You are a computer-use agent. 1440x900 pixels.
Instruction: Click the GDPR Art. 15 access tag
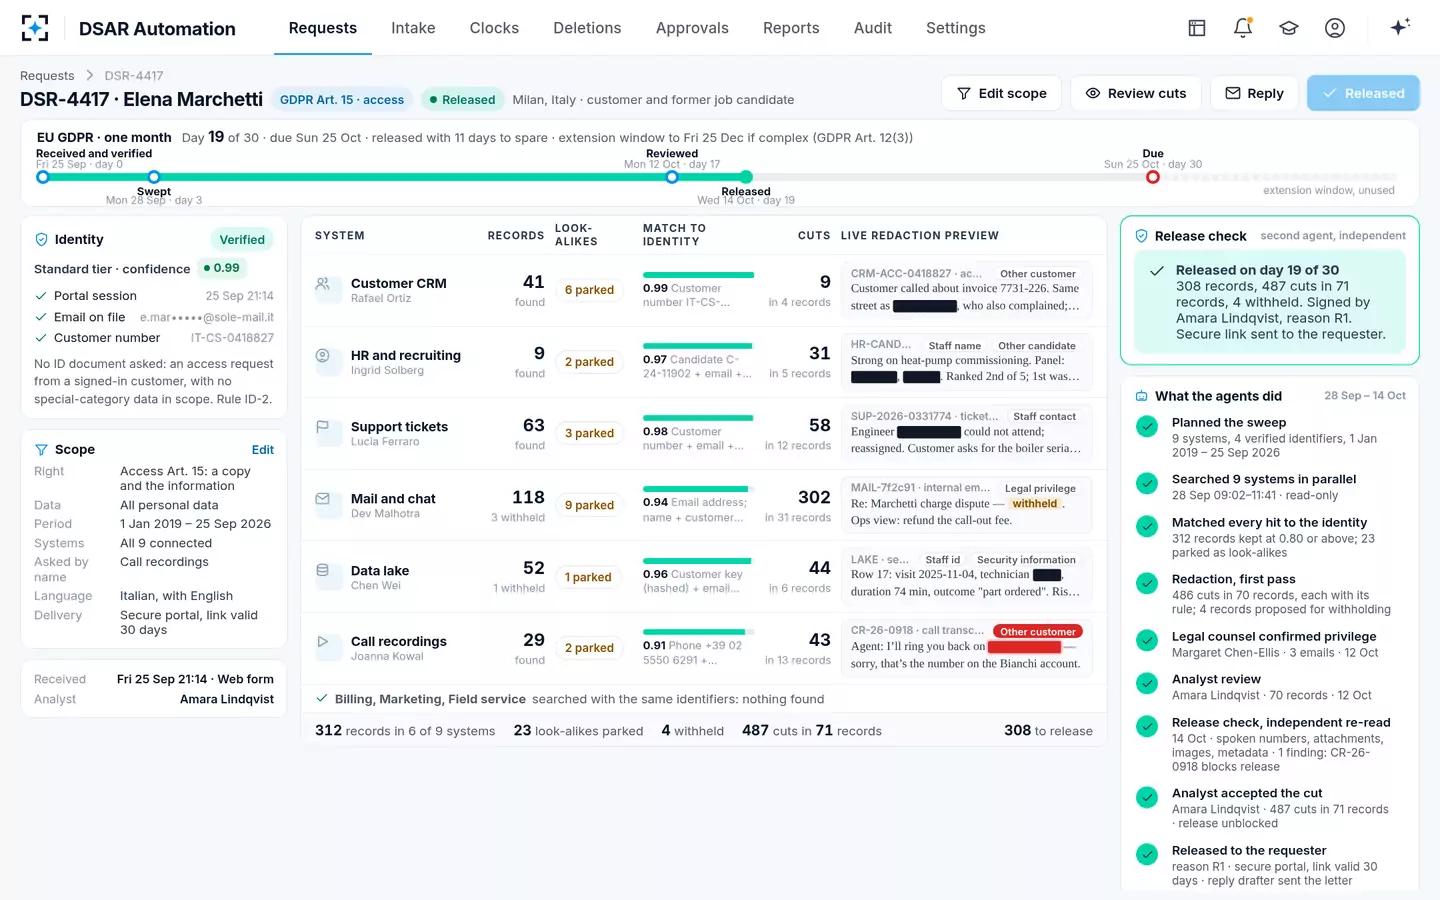click(342, 99)
